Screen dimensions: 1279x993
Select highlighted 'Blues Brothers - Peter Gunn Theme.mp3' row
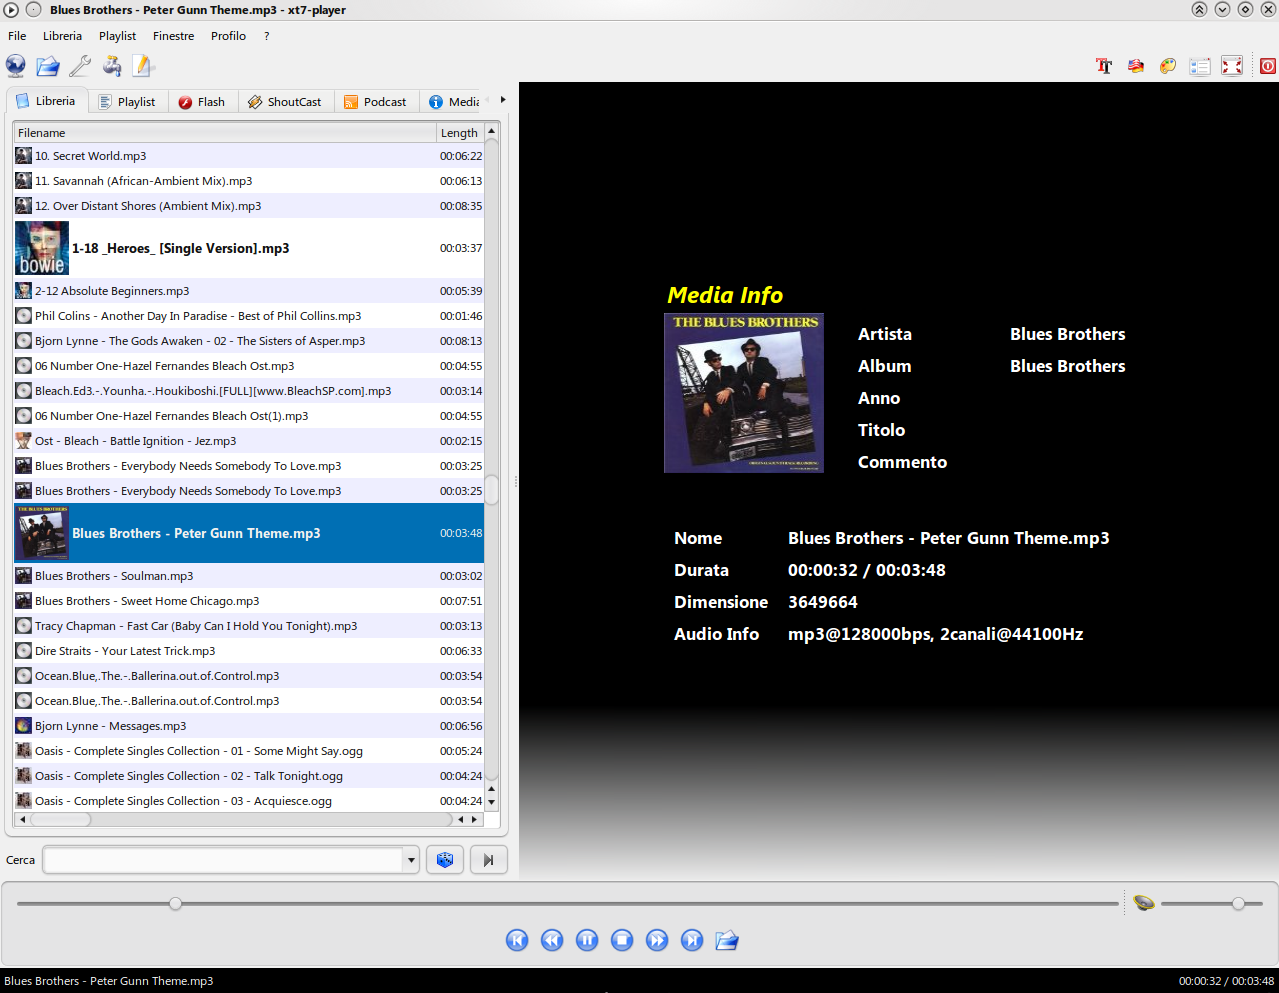249,533
